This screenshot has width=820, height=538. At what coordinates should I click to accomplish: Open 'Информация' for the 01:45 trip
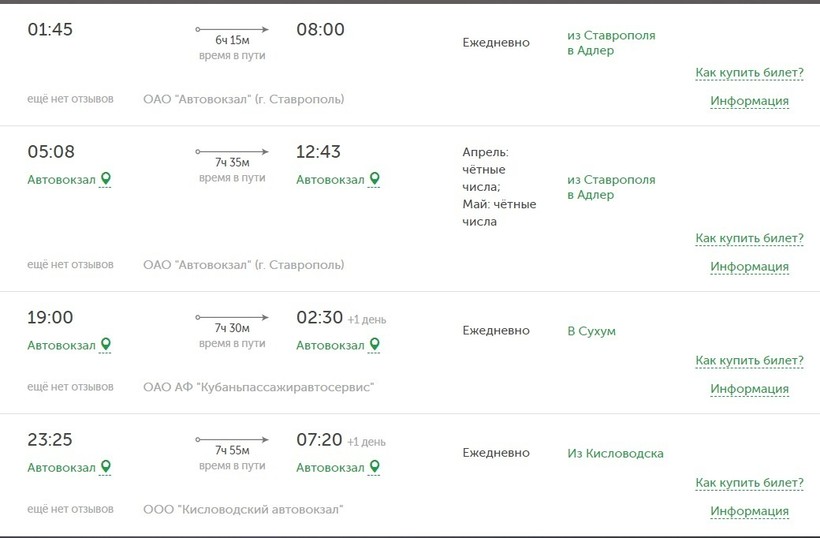point(749,101)
